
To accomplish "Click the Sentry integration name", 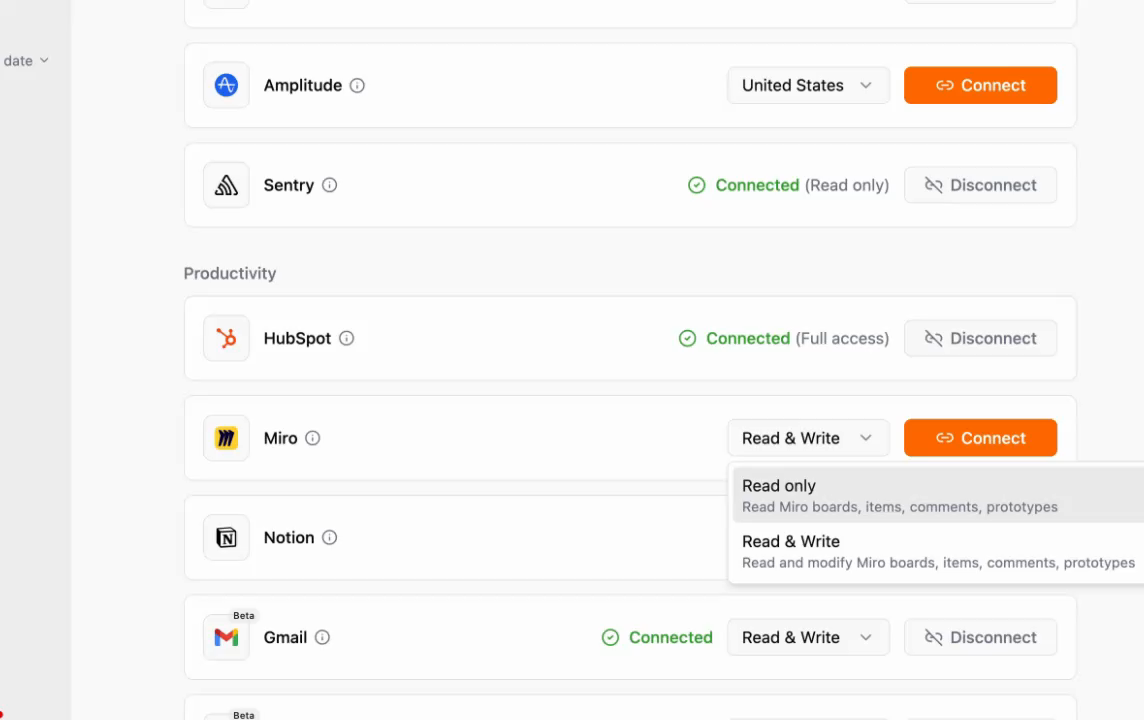I will [x=289, y=185].
